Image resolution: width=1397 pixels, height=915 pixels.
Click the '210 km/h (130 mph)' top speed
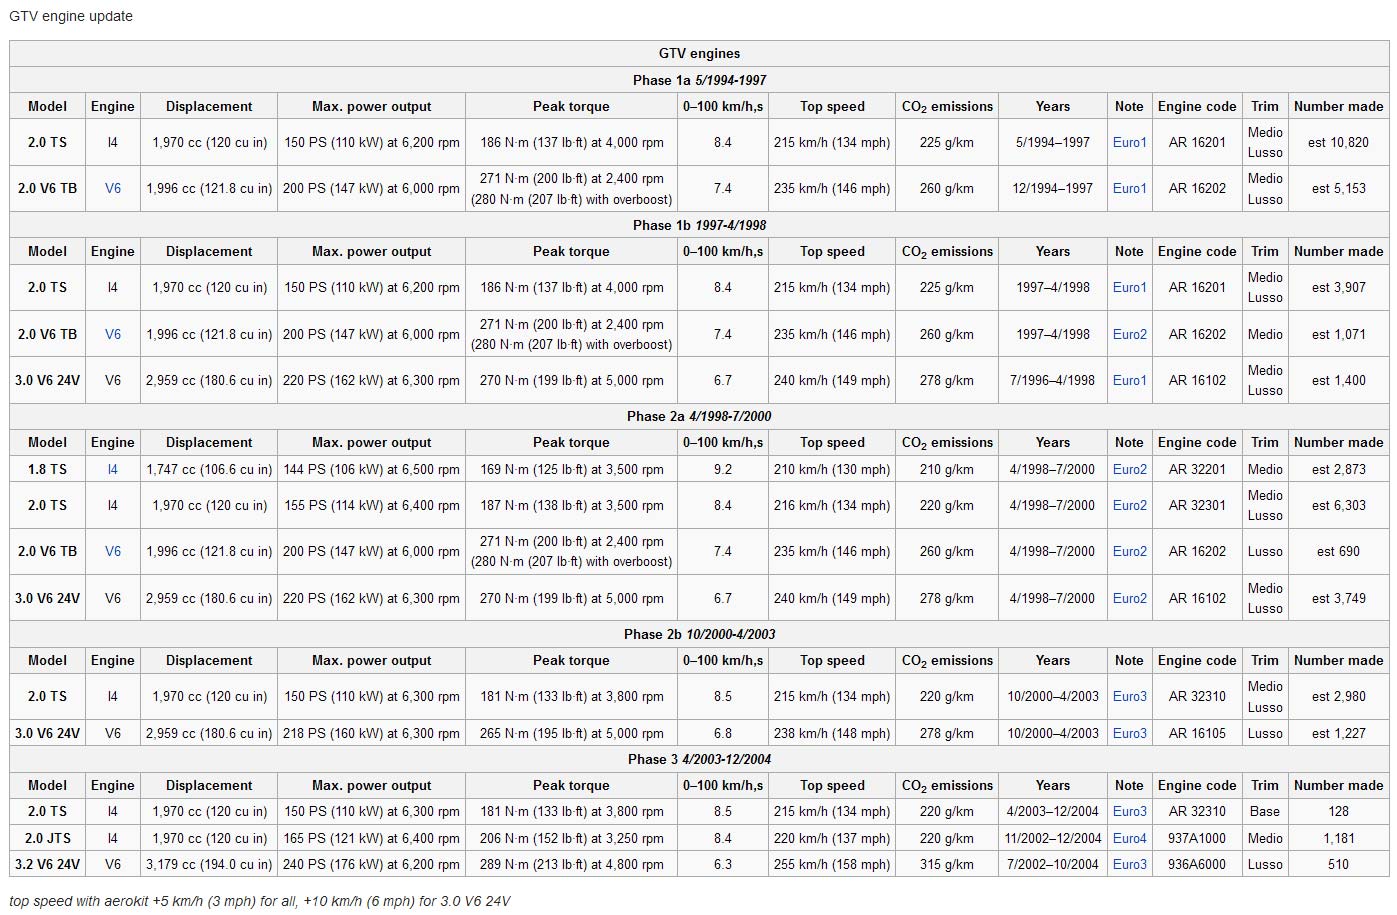coord(831,469)
